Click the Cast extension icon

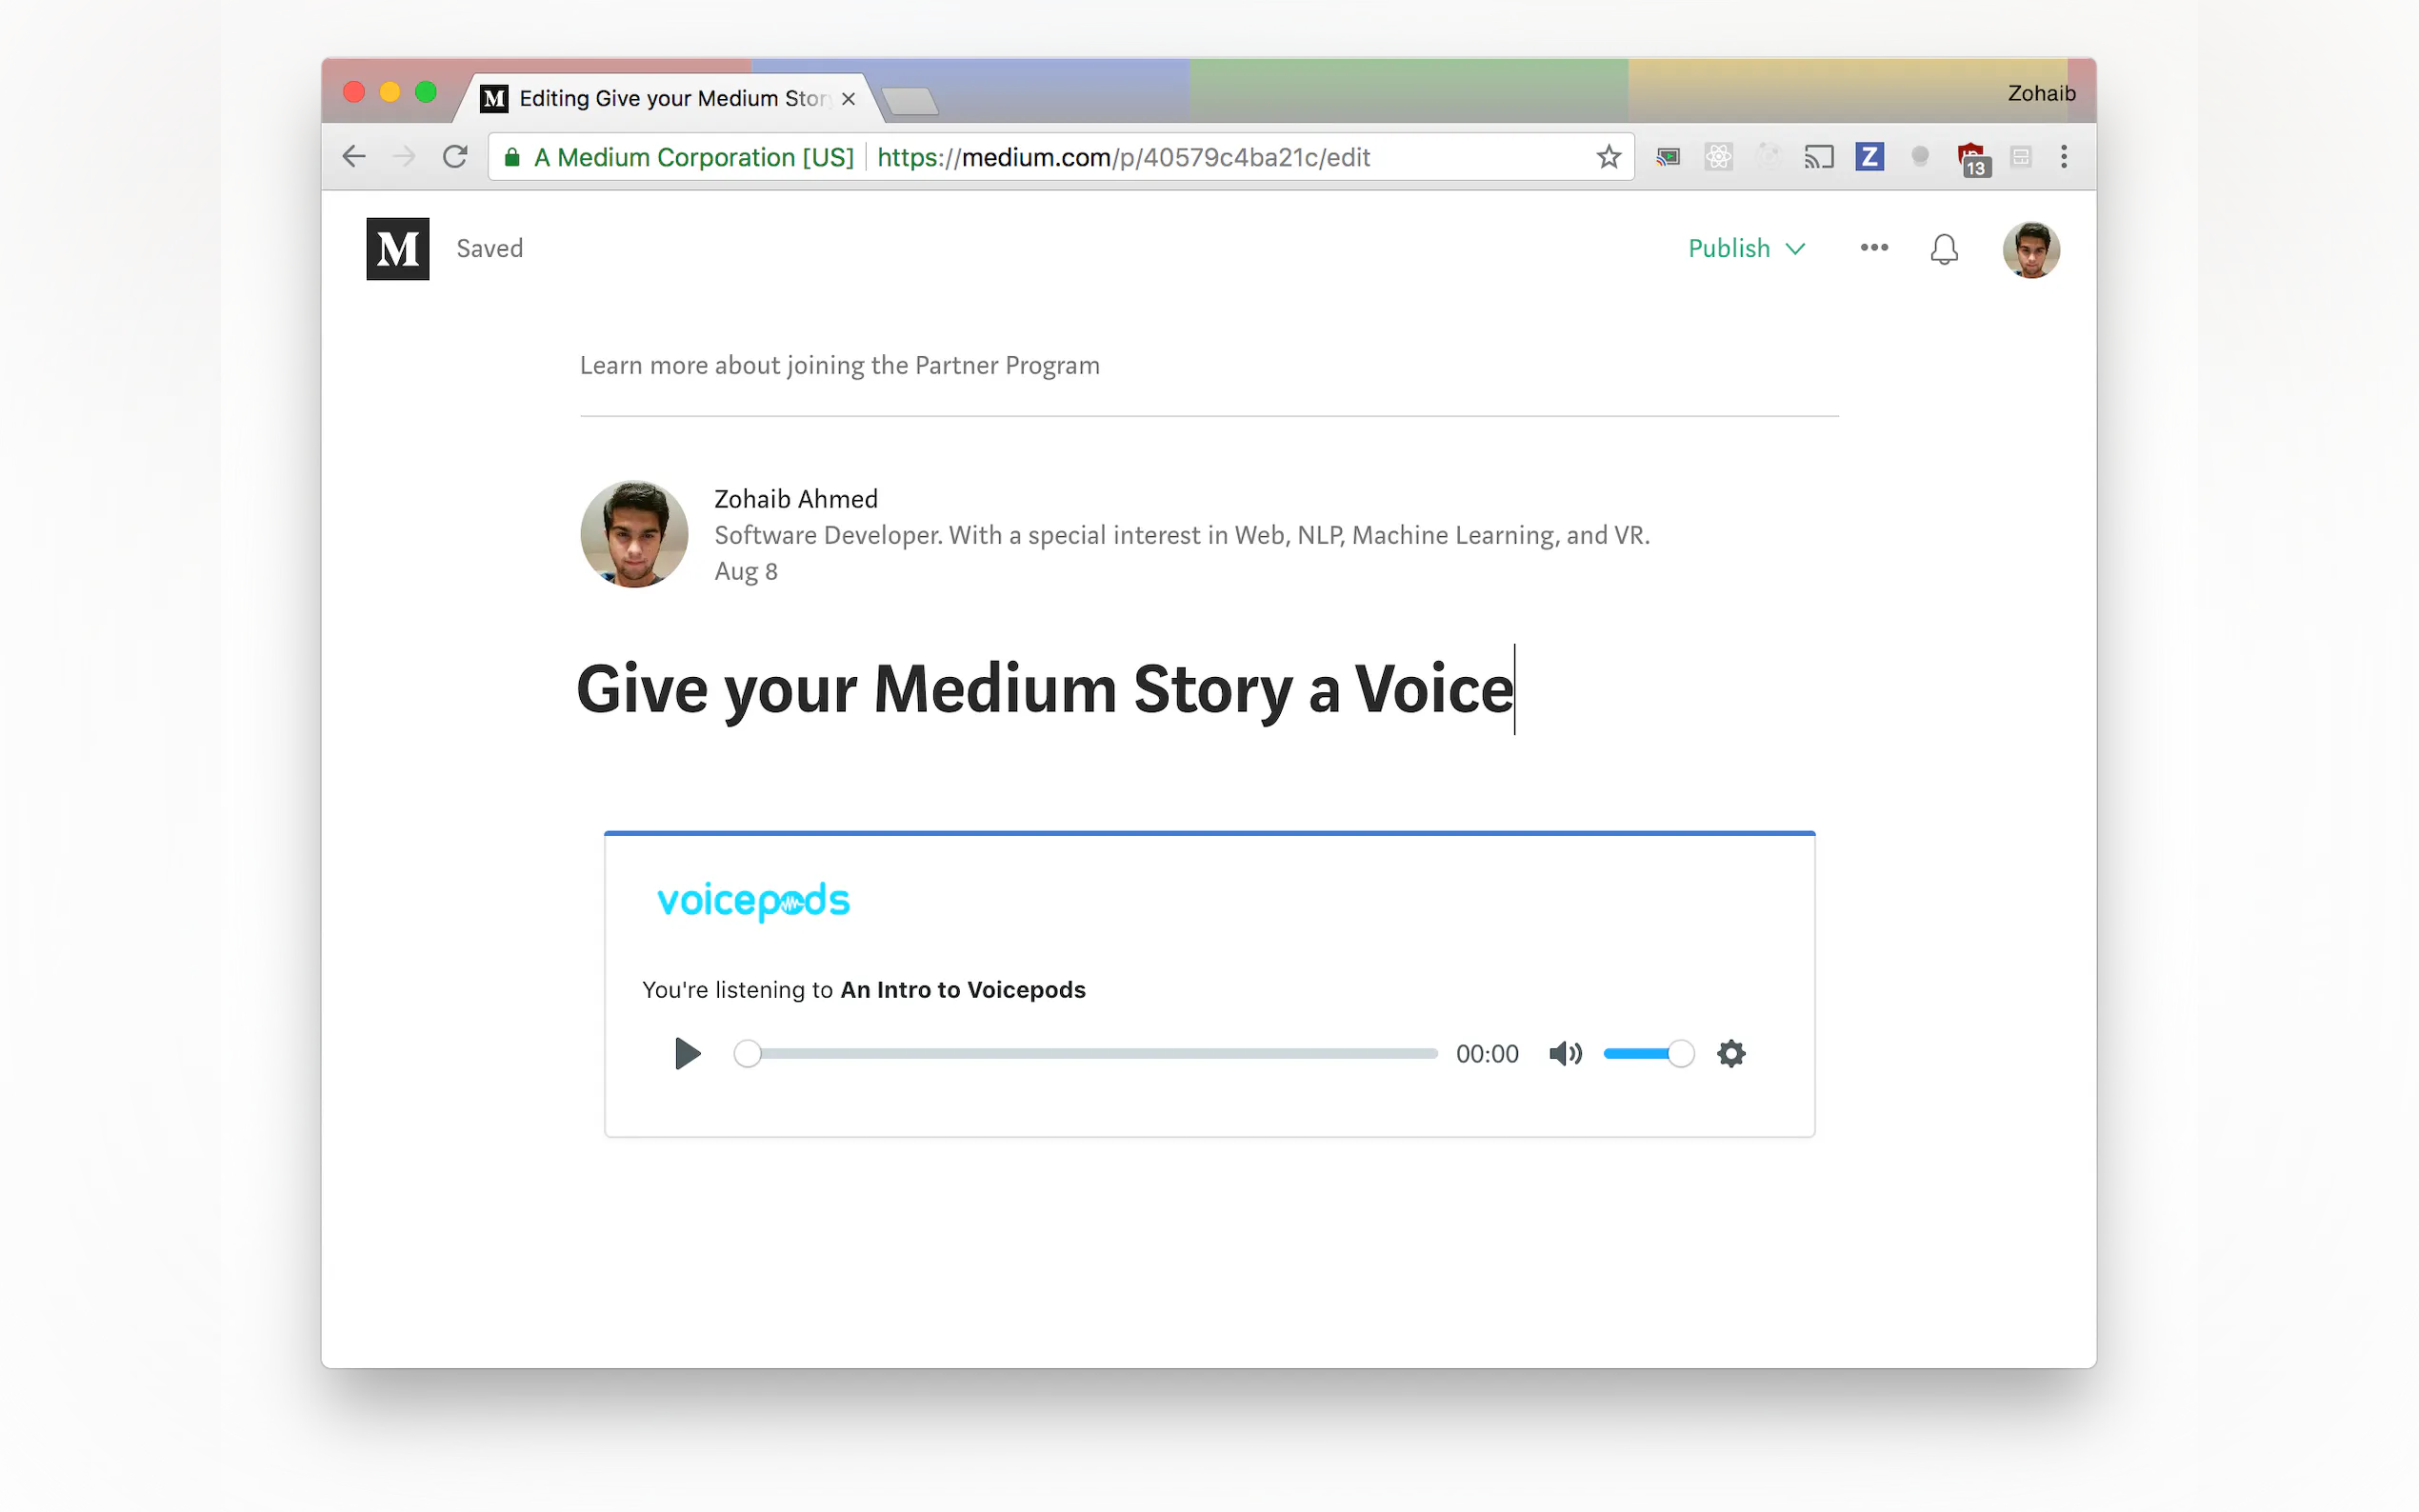pos(1818,157)
